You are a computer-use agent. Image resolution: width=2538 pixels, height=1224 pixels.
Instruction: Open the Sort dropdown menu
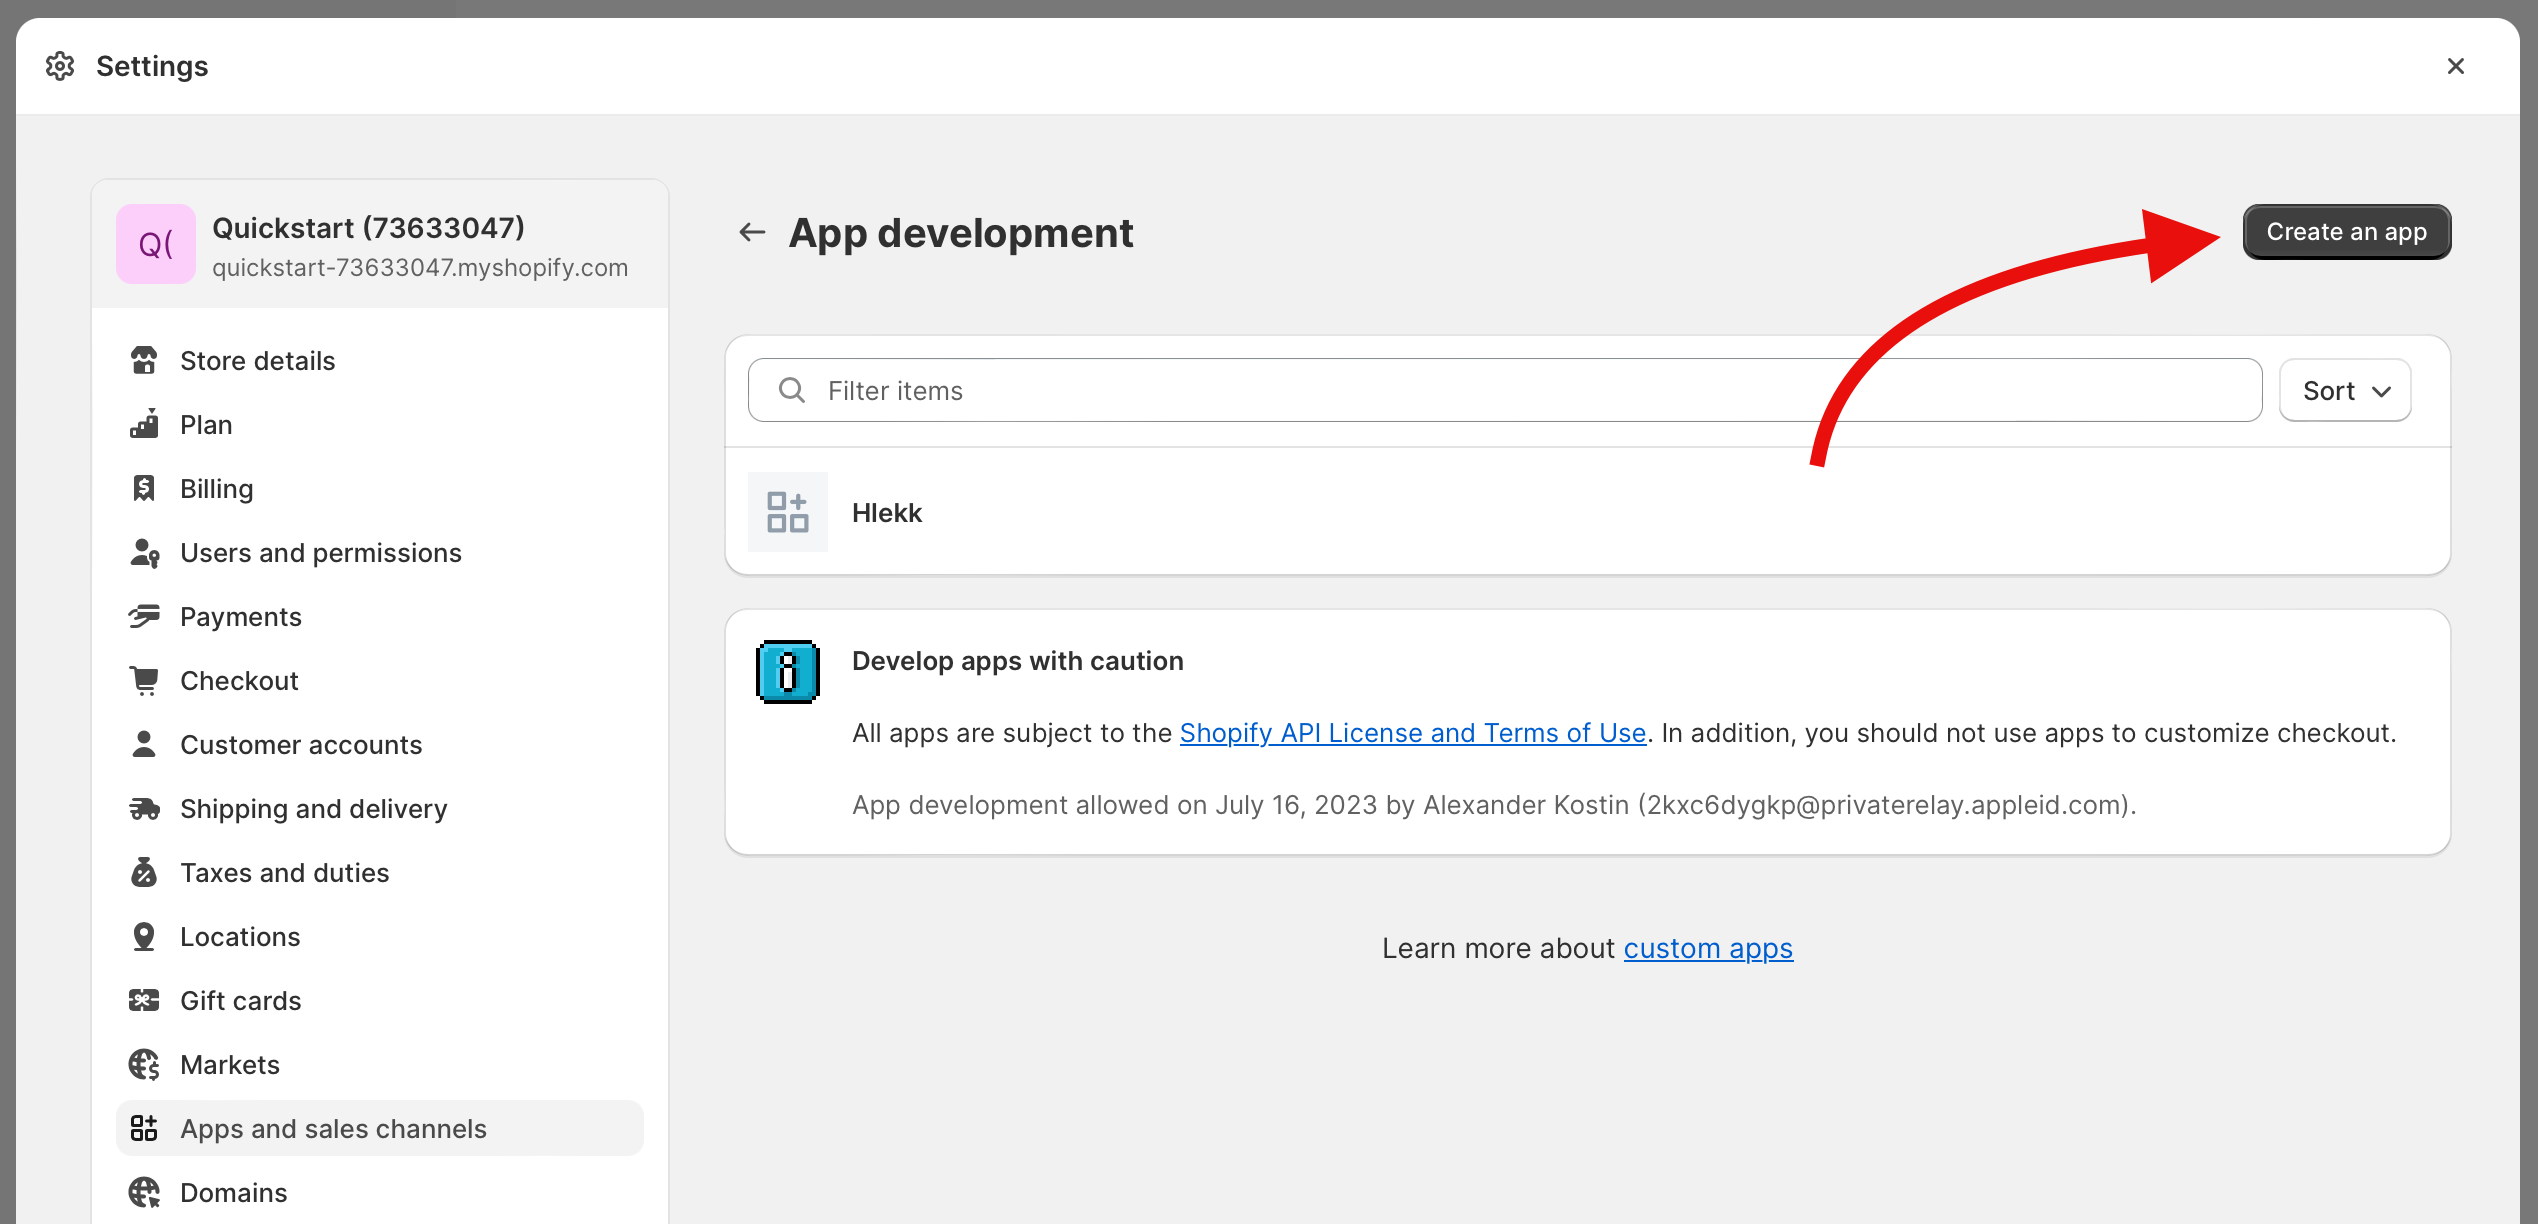click(x=2347, y=390)
